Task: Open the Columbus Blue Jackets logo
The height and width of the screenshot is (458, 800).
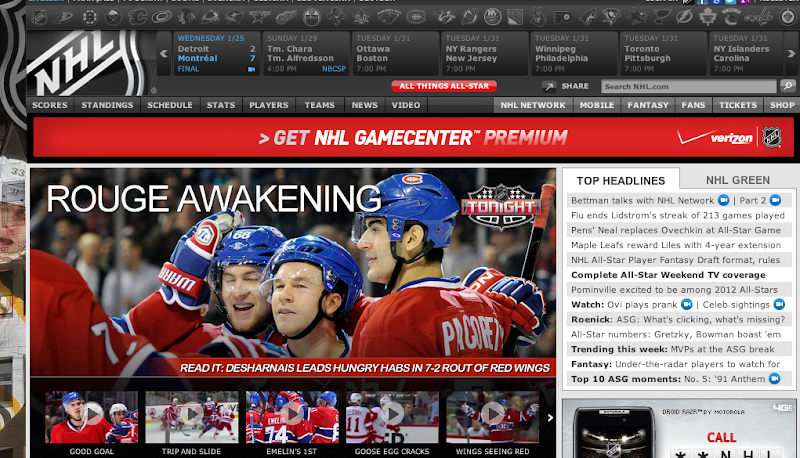Action: point(235,17)
